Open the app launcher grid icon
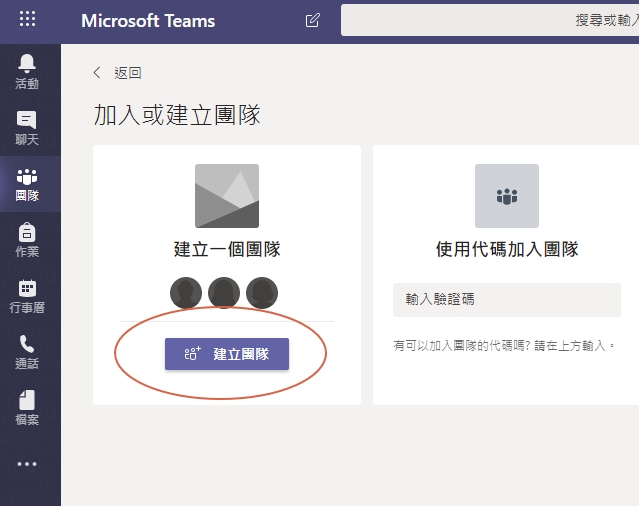 tap(27, 19)
